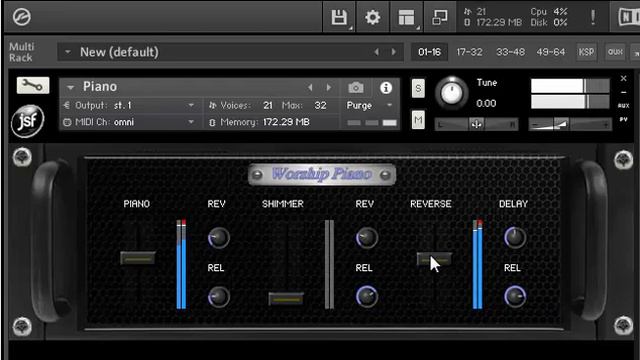Click the piano REL knob
The image size is (640, 360).
tap(218, 297)
